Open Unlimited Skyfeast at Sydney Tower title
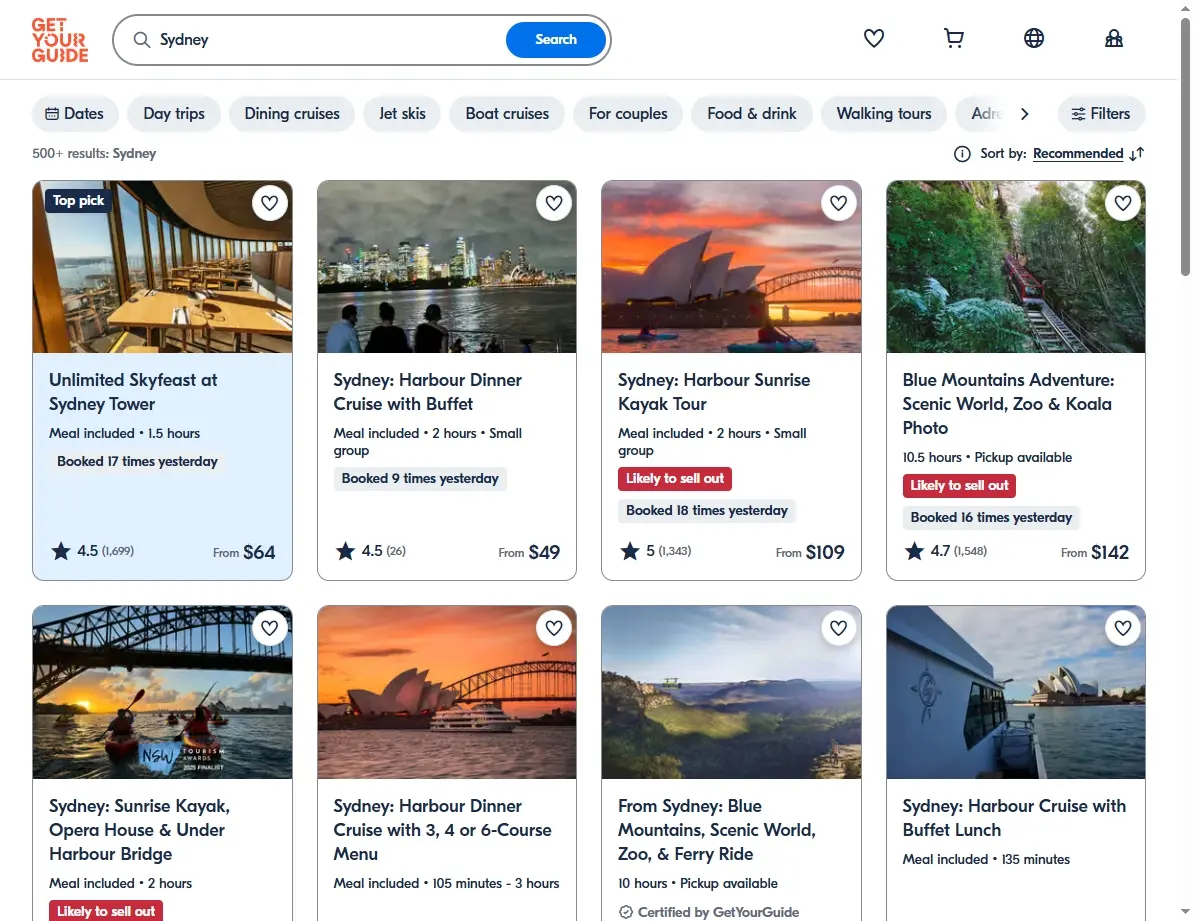Viewport: 1193px width, 921px height. (133, 392)
